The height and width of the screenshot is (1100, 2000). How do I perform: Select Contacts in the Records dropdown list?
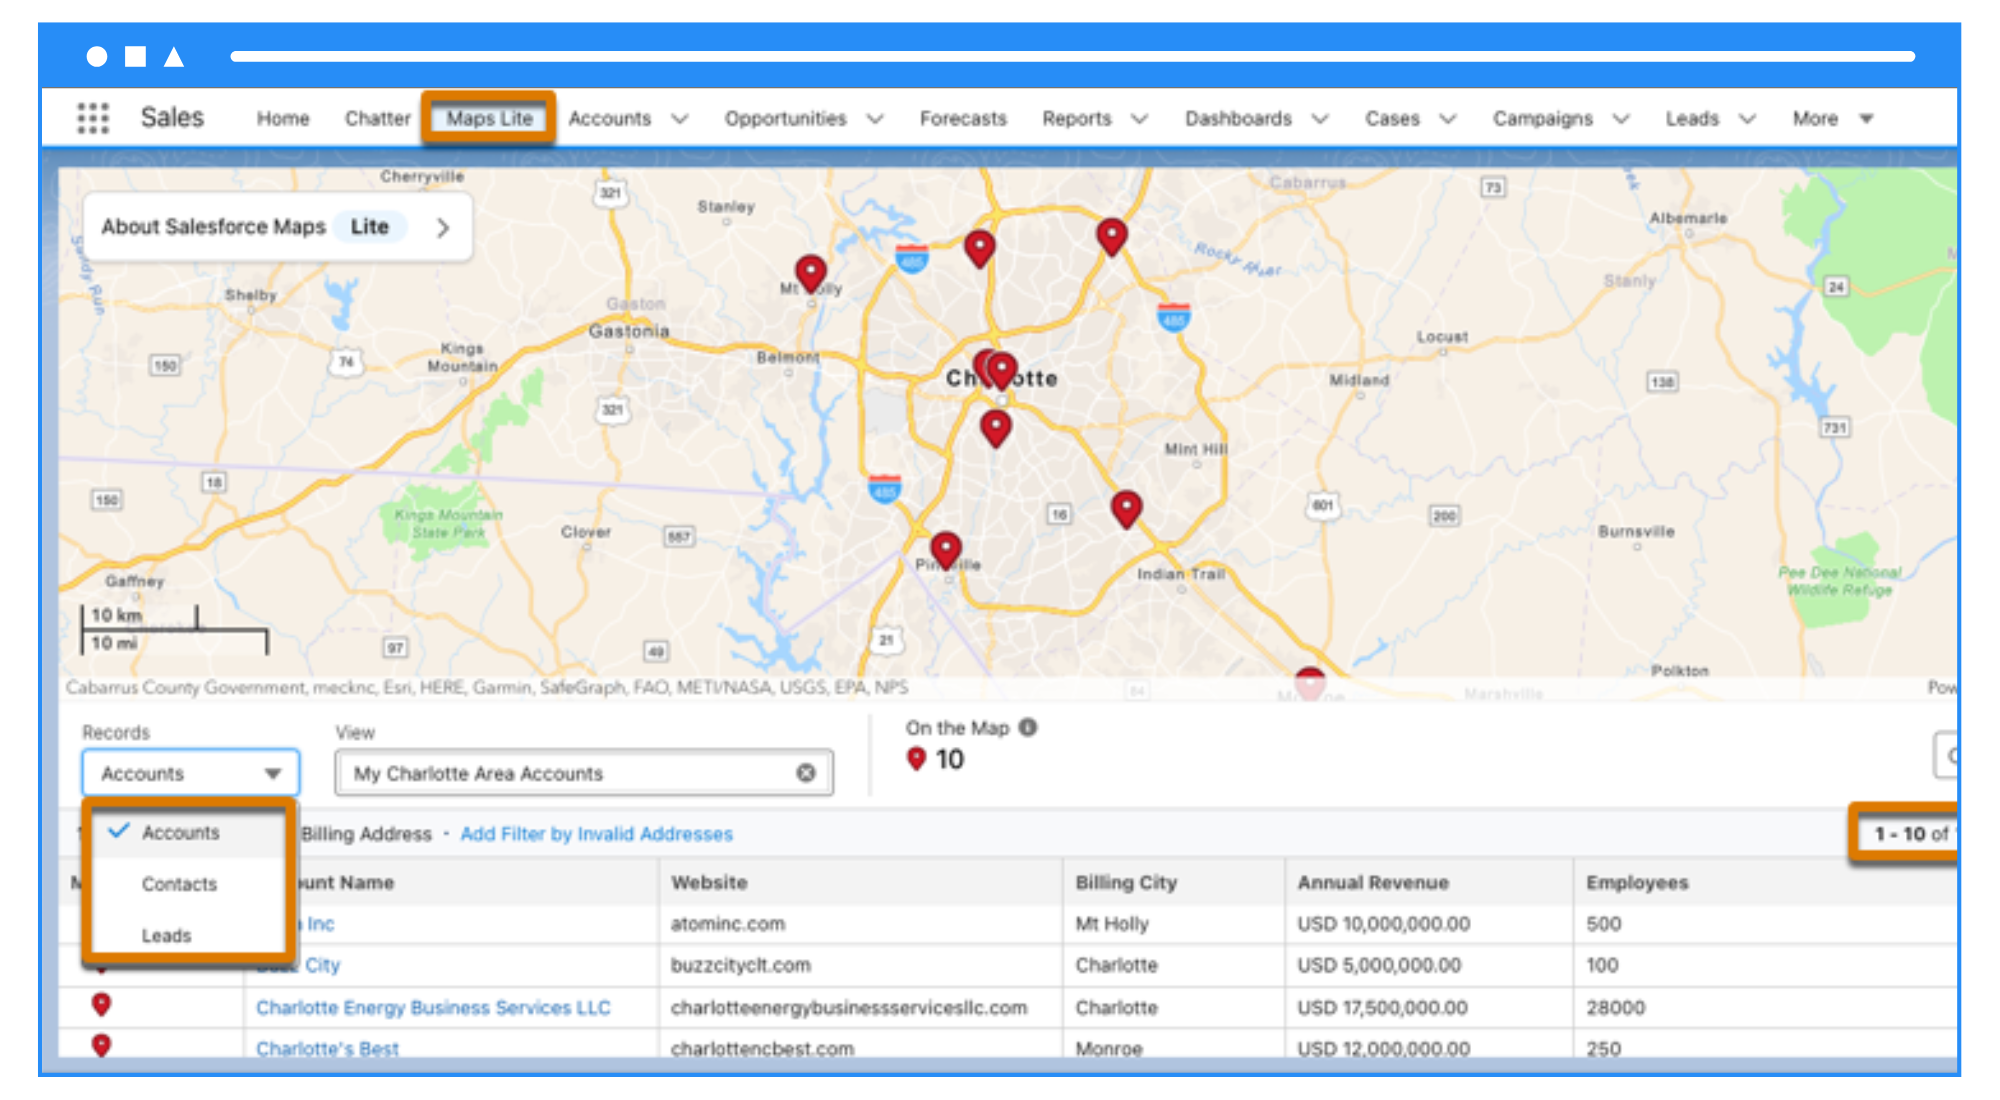click(180, 884)
